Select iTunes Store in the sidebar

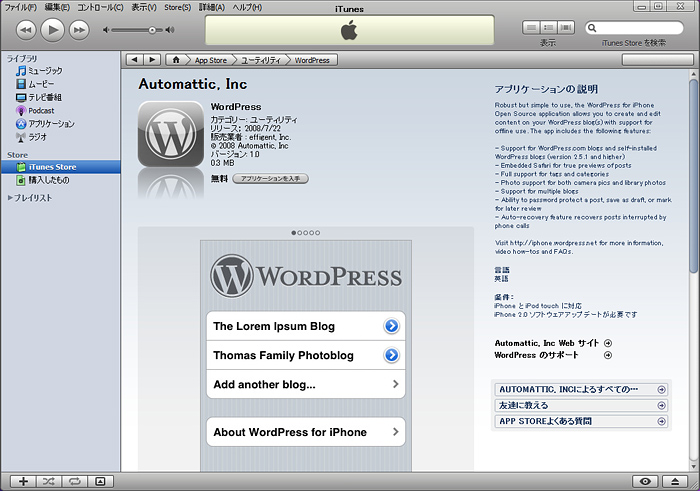61,167
